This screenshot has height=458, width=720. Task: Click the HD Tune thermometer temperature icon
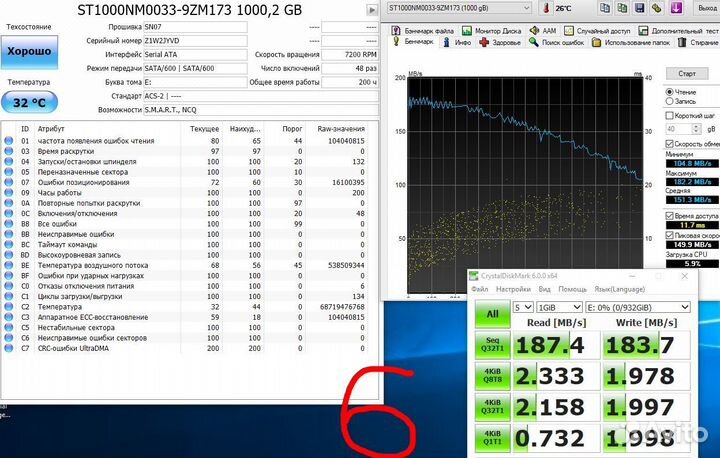(546, 8)
